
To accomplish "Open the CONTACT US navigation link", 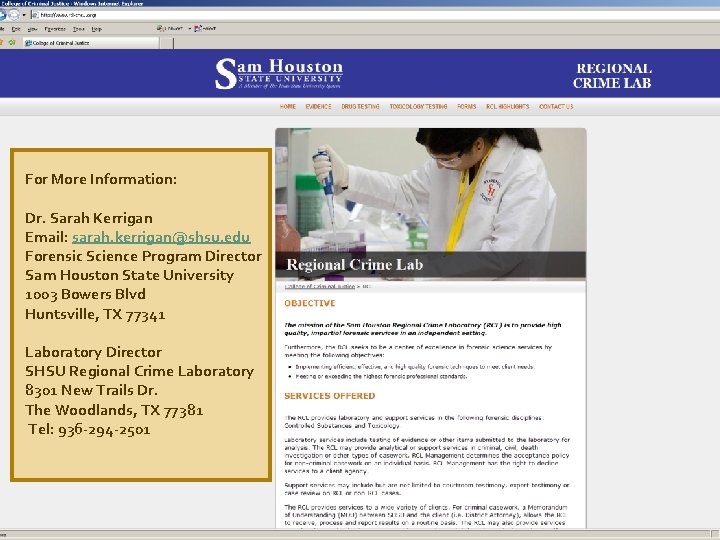I will (x=556, y=107).
